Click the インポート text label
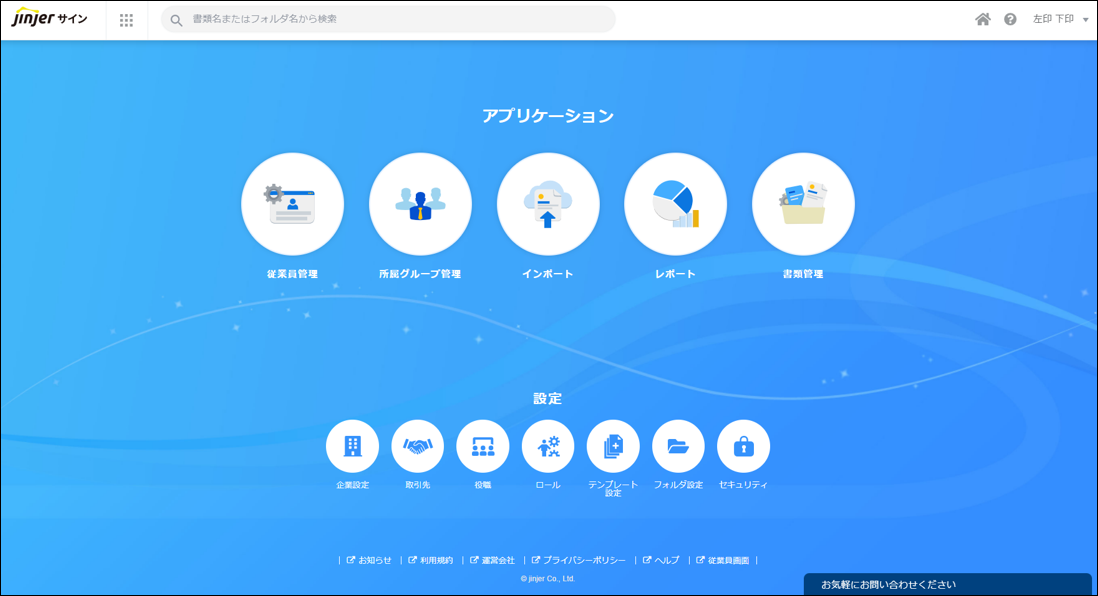1098x596 pixels. [x=548, y=274]
